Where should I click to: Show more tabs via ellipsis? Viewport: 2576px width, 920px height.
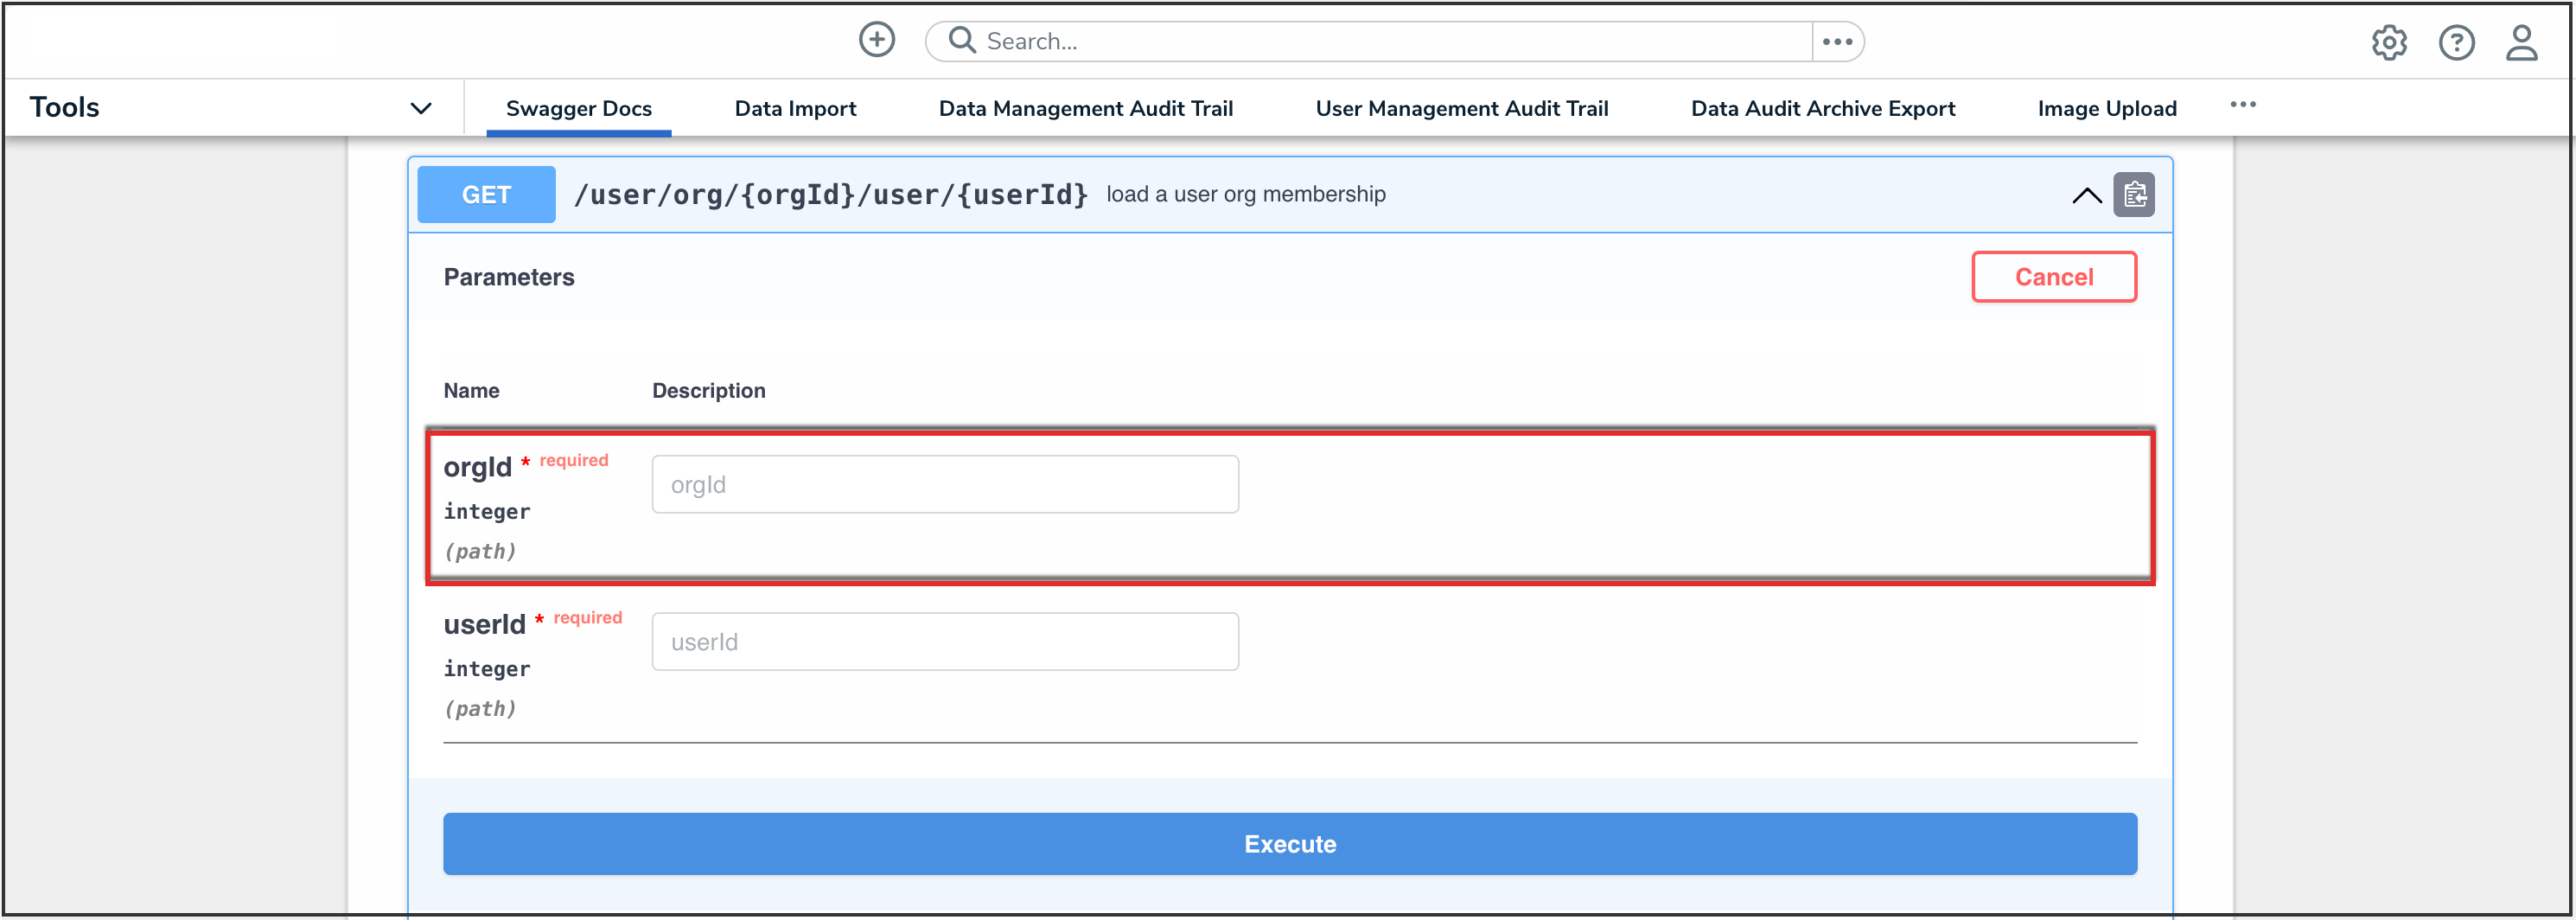2242,105
